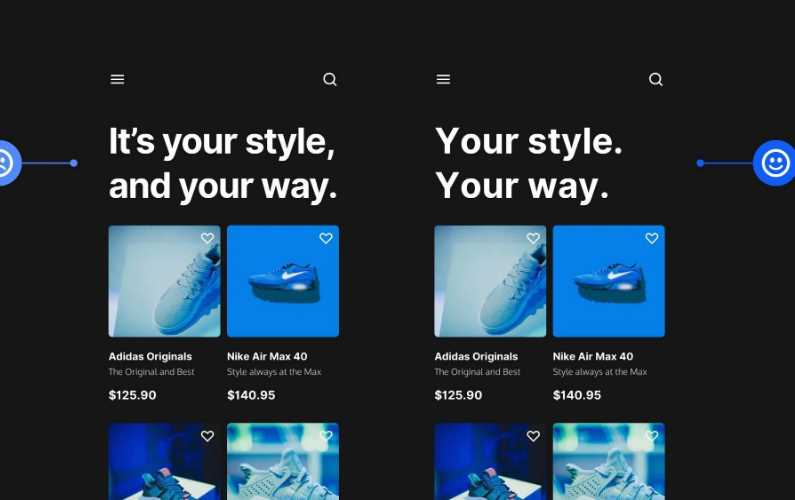Click search icon in right mockup
The height and width of the screenshot is (500, 795).
click(x=656, y=80)
